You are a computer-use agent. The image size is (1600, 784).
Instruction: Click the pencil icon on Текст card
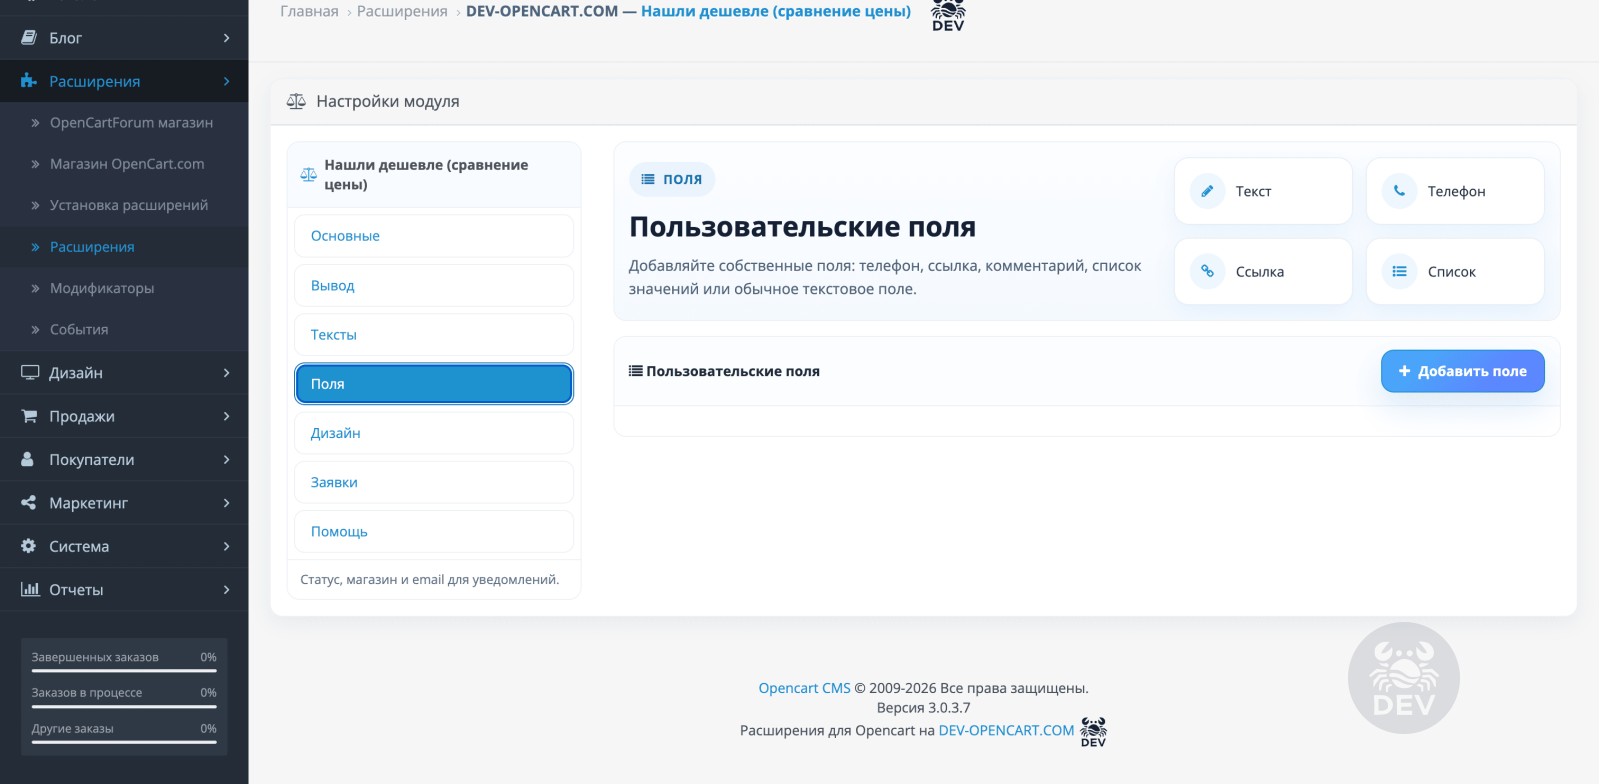pos(1207,191)
